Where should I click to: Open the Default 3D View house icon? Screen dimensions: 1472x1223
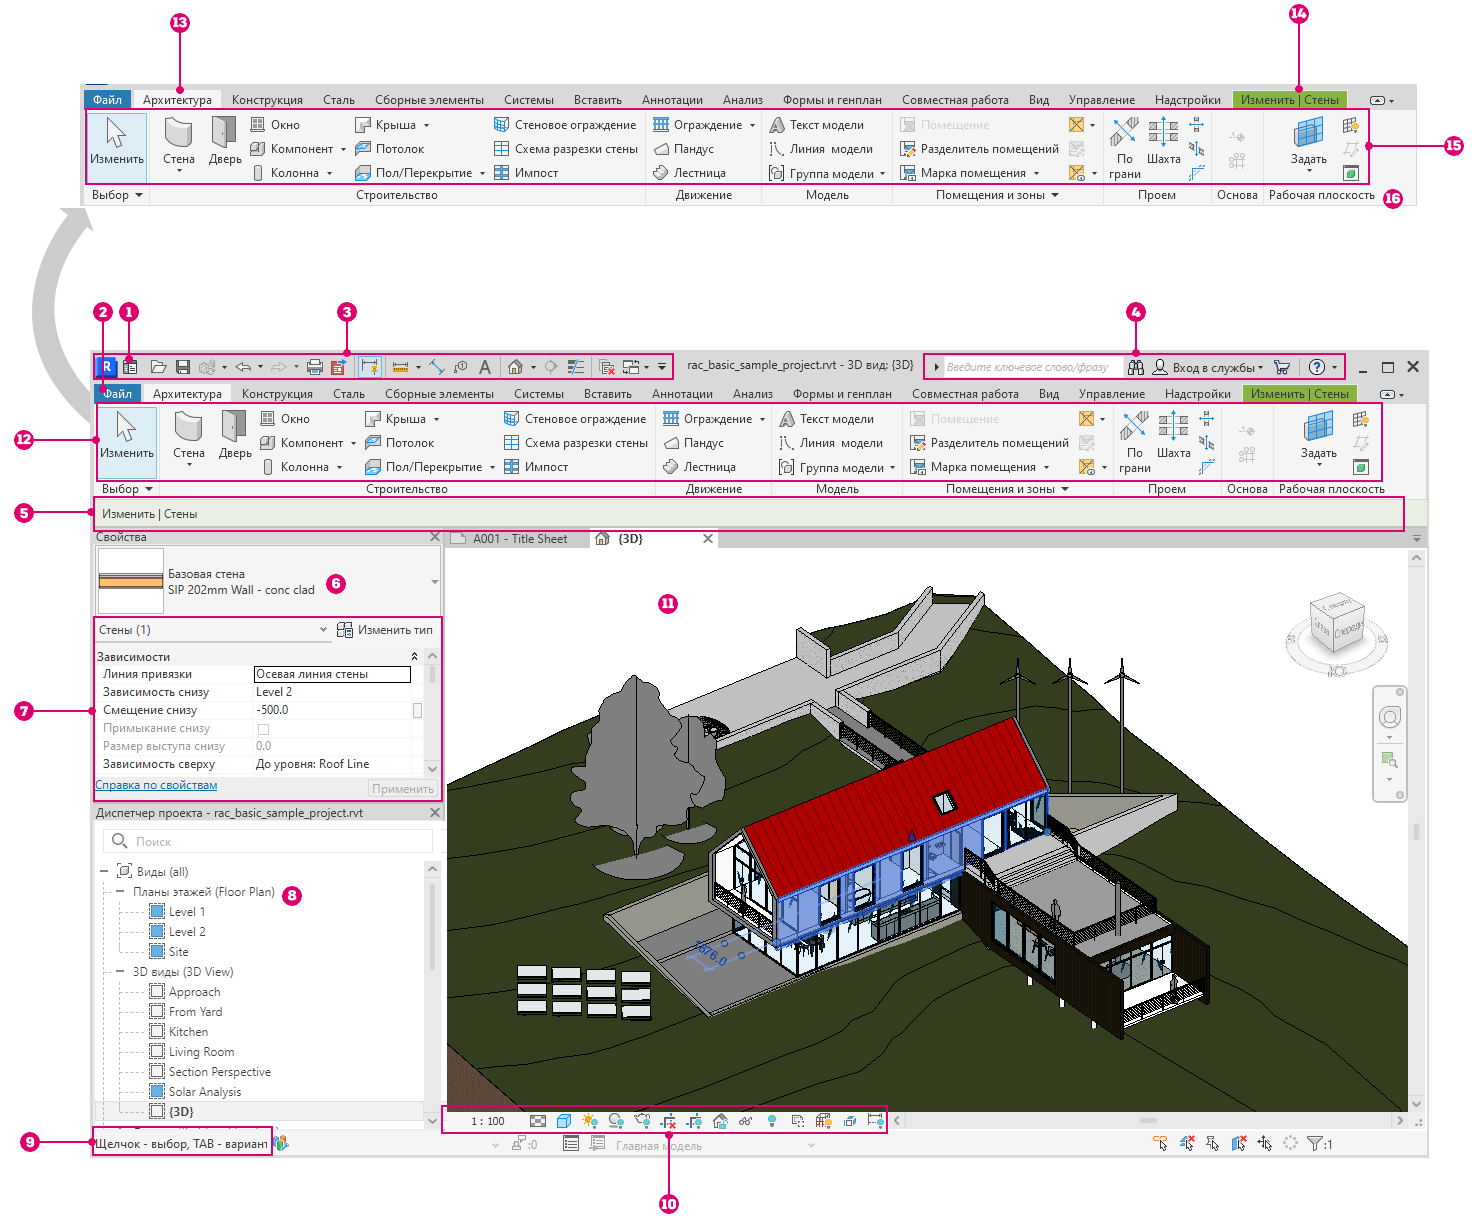(x=515, y=367)
